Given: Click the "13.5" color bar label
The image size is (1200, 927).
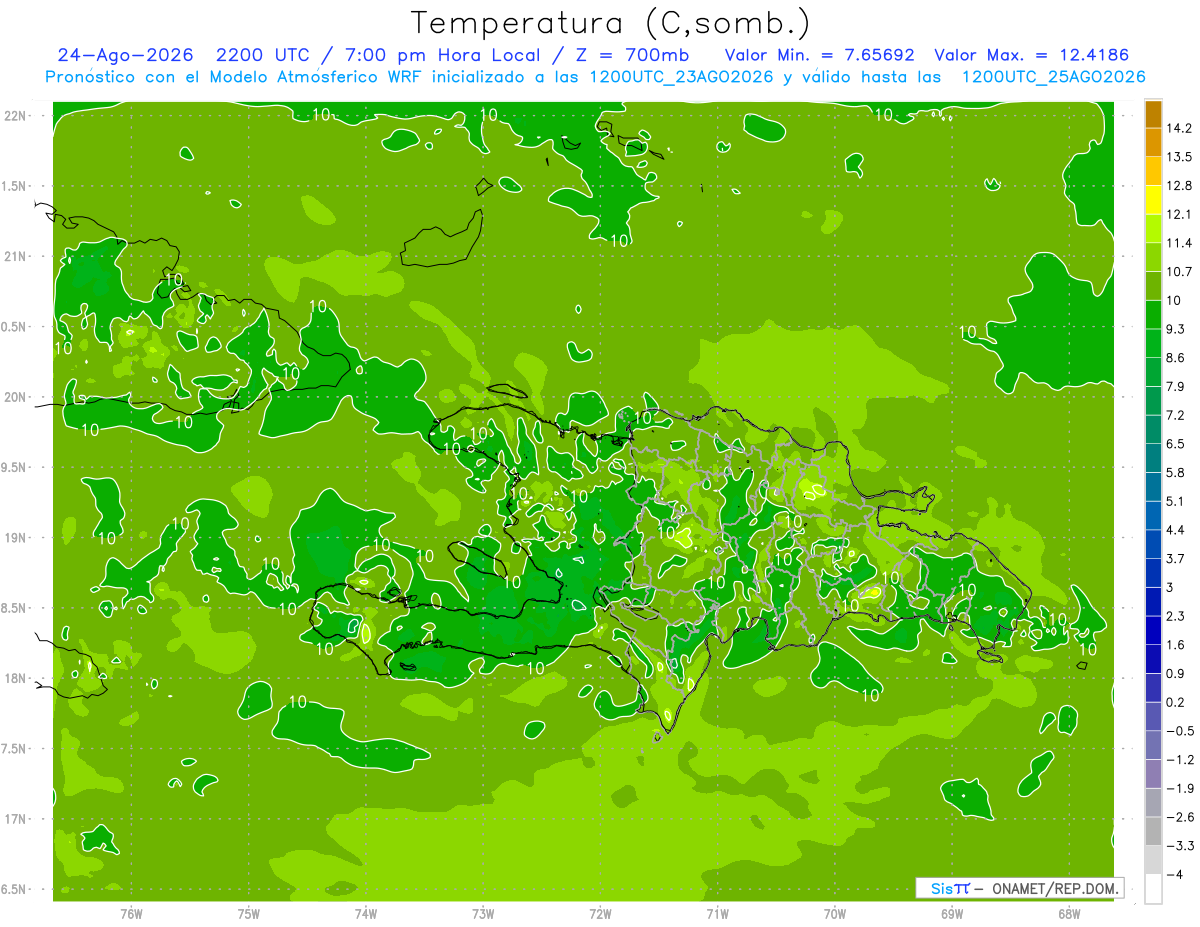Looking at the screenshot, I should pyautogui.click(x=1179, y=157).
